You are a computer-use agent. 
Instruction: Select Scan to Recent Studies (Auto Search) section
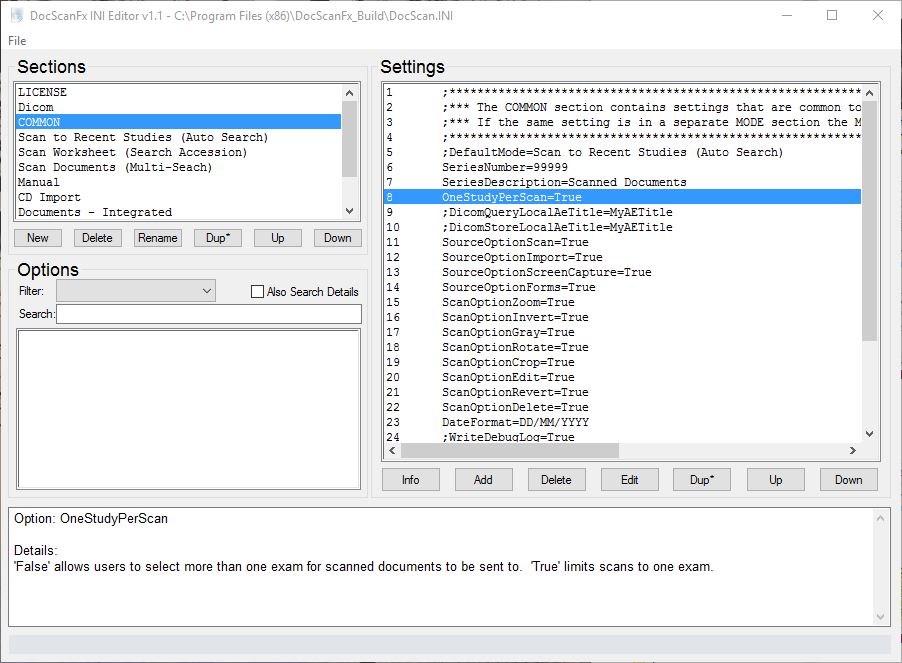[x=178, y=137]
